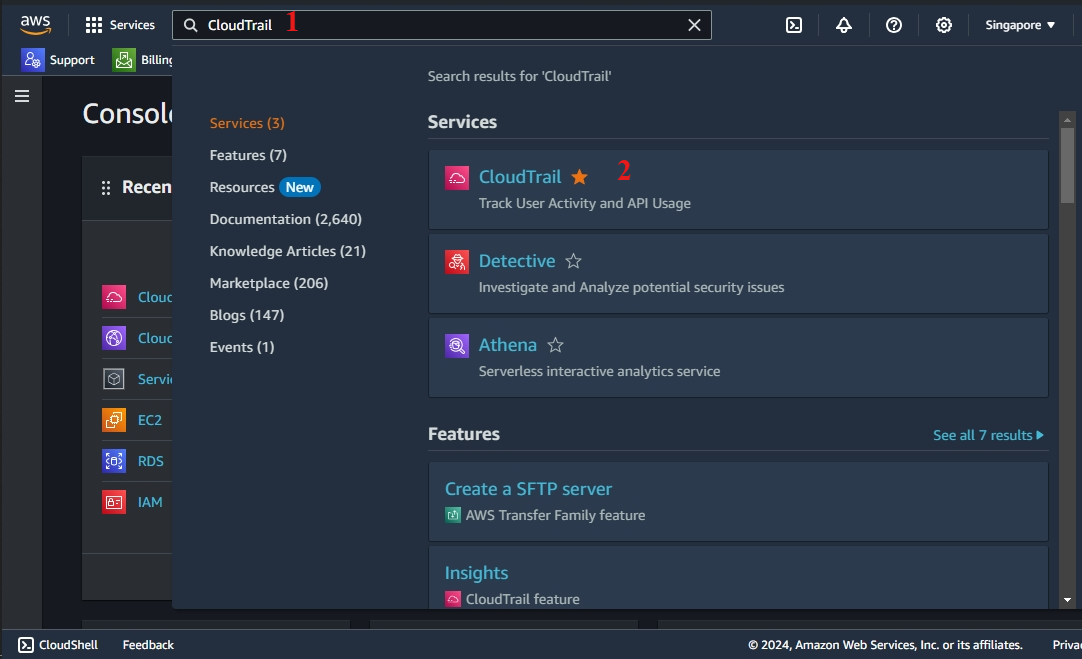This screenshot has height=659, width=1082.
Task: Click the Athena service icon
Action: pos(457,346)
